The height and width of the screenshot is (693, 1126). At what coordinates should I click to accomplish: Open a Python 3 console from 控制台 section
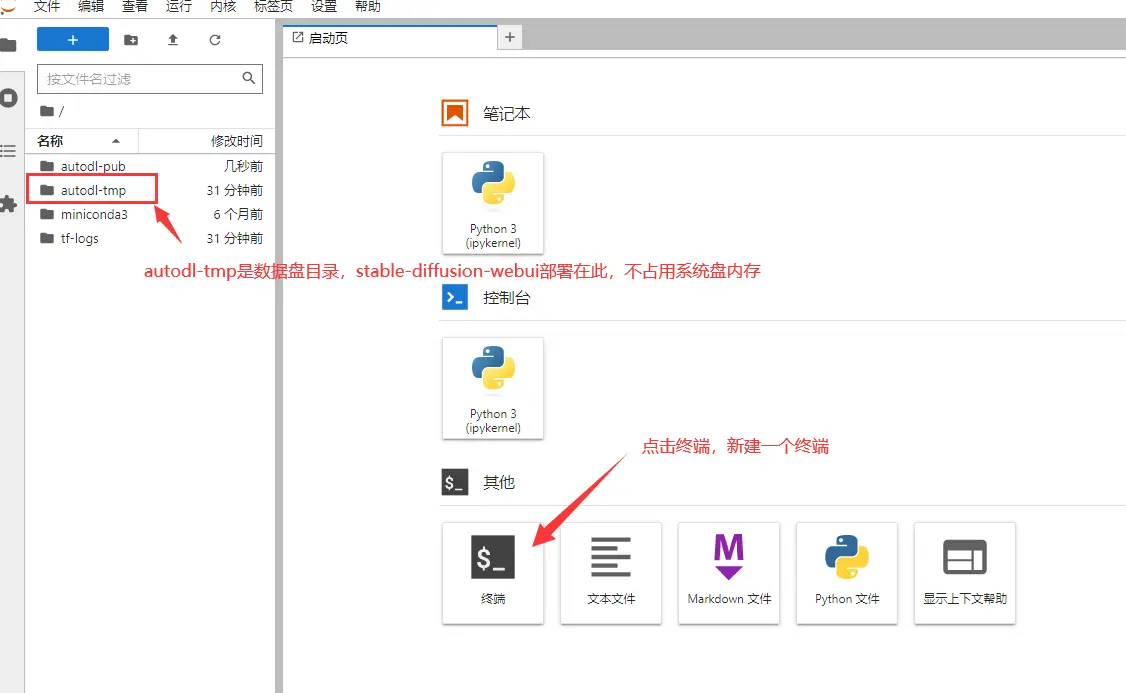point(492,388)
